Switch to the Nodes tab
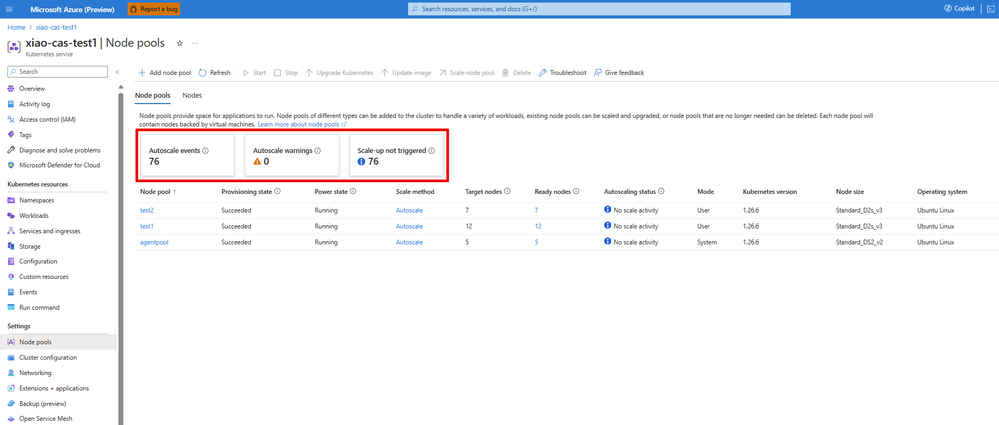Viewport: 999px width, 425px height. (192, 95)
